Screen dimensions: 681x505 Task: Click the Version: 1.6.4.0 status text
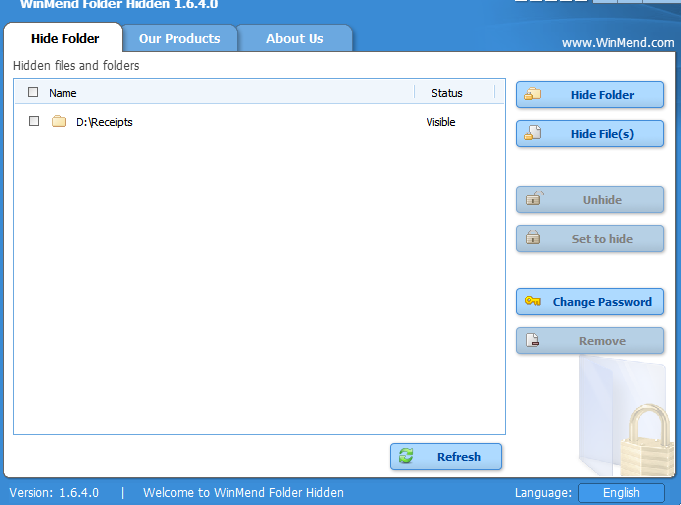click(54, 492)
